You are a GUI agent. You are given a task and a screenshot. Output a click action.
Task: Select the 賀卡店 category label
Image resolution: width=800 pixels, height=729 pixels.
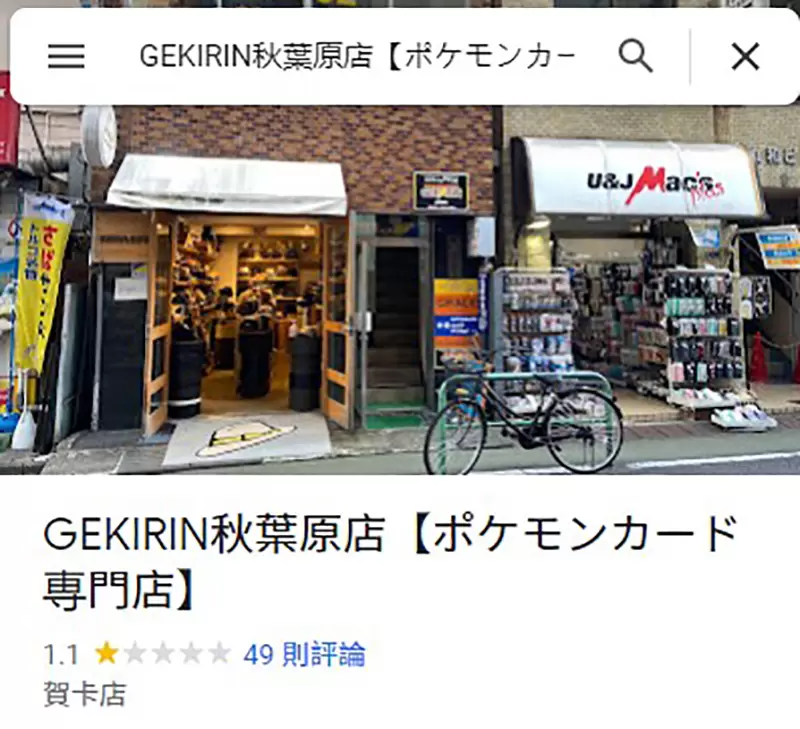85,694
